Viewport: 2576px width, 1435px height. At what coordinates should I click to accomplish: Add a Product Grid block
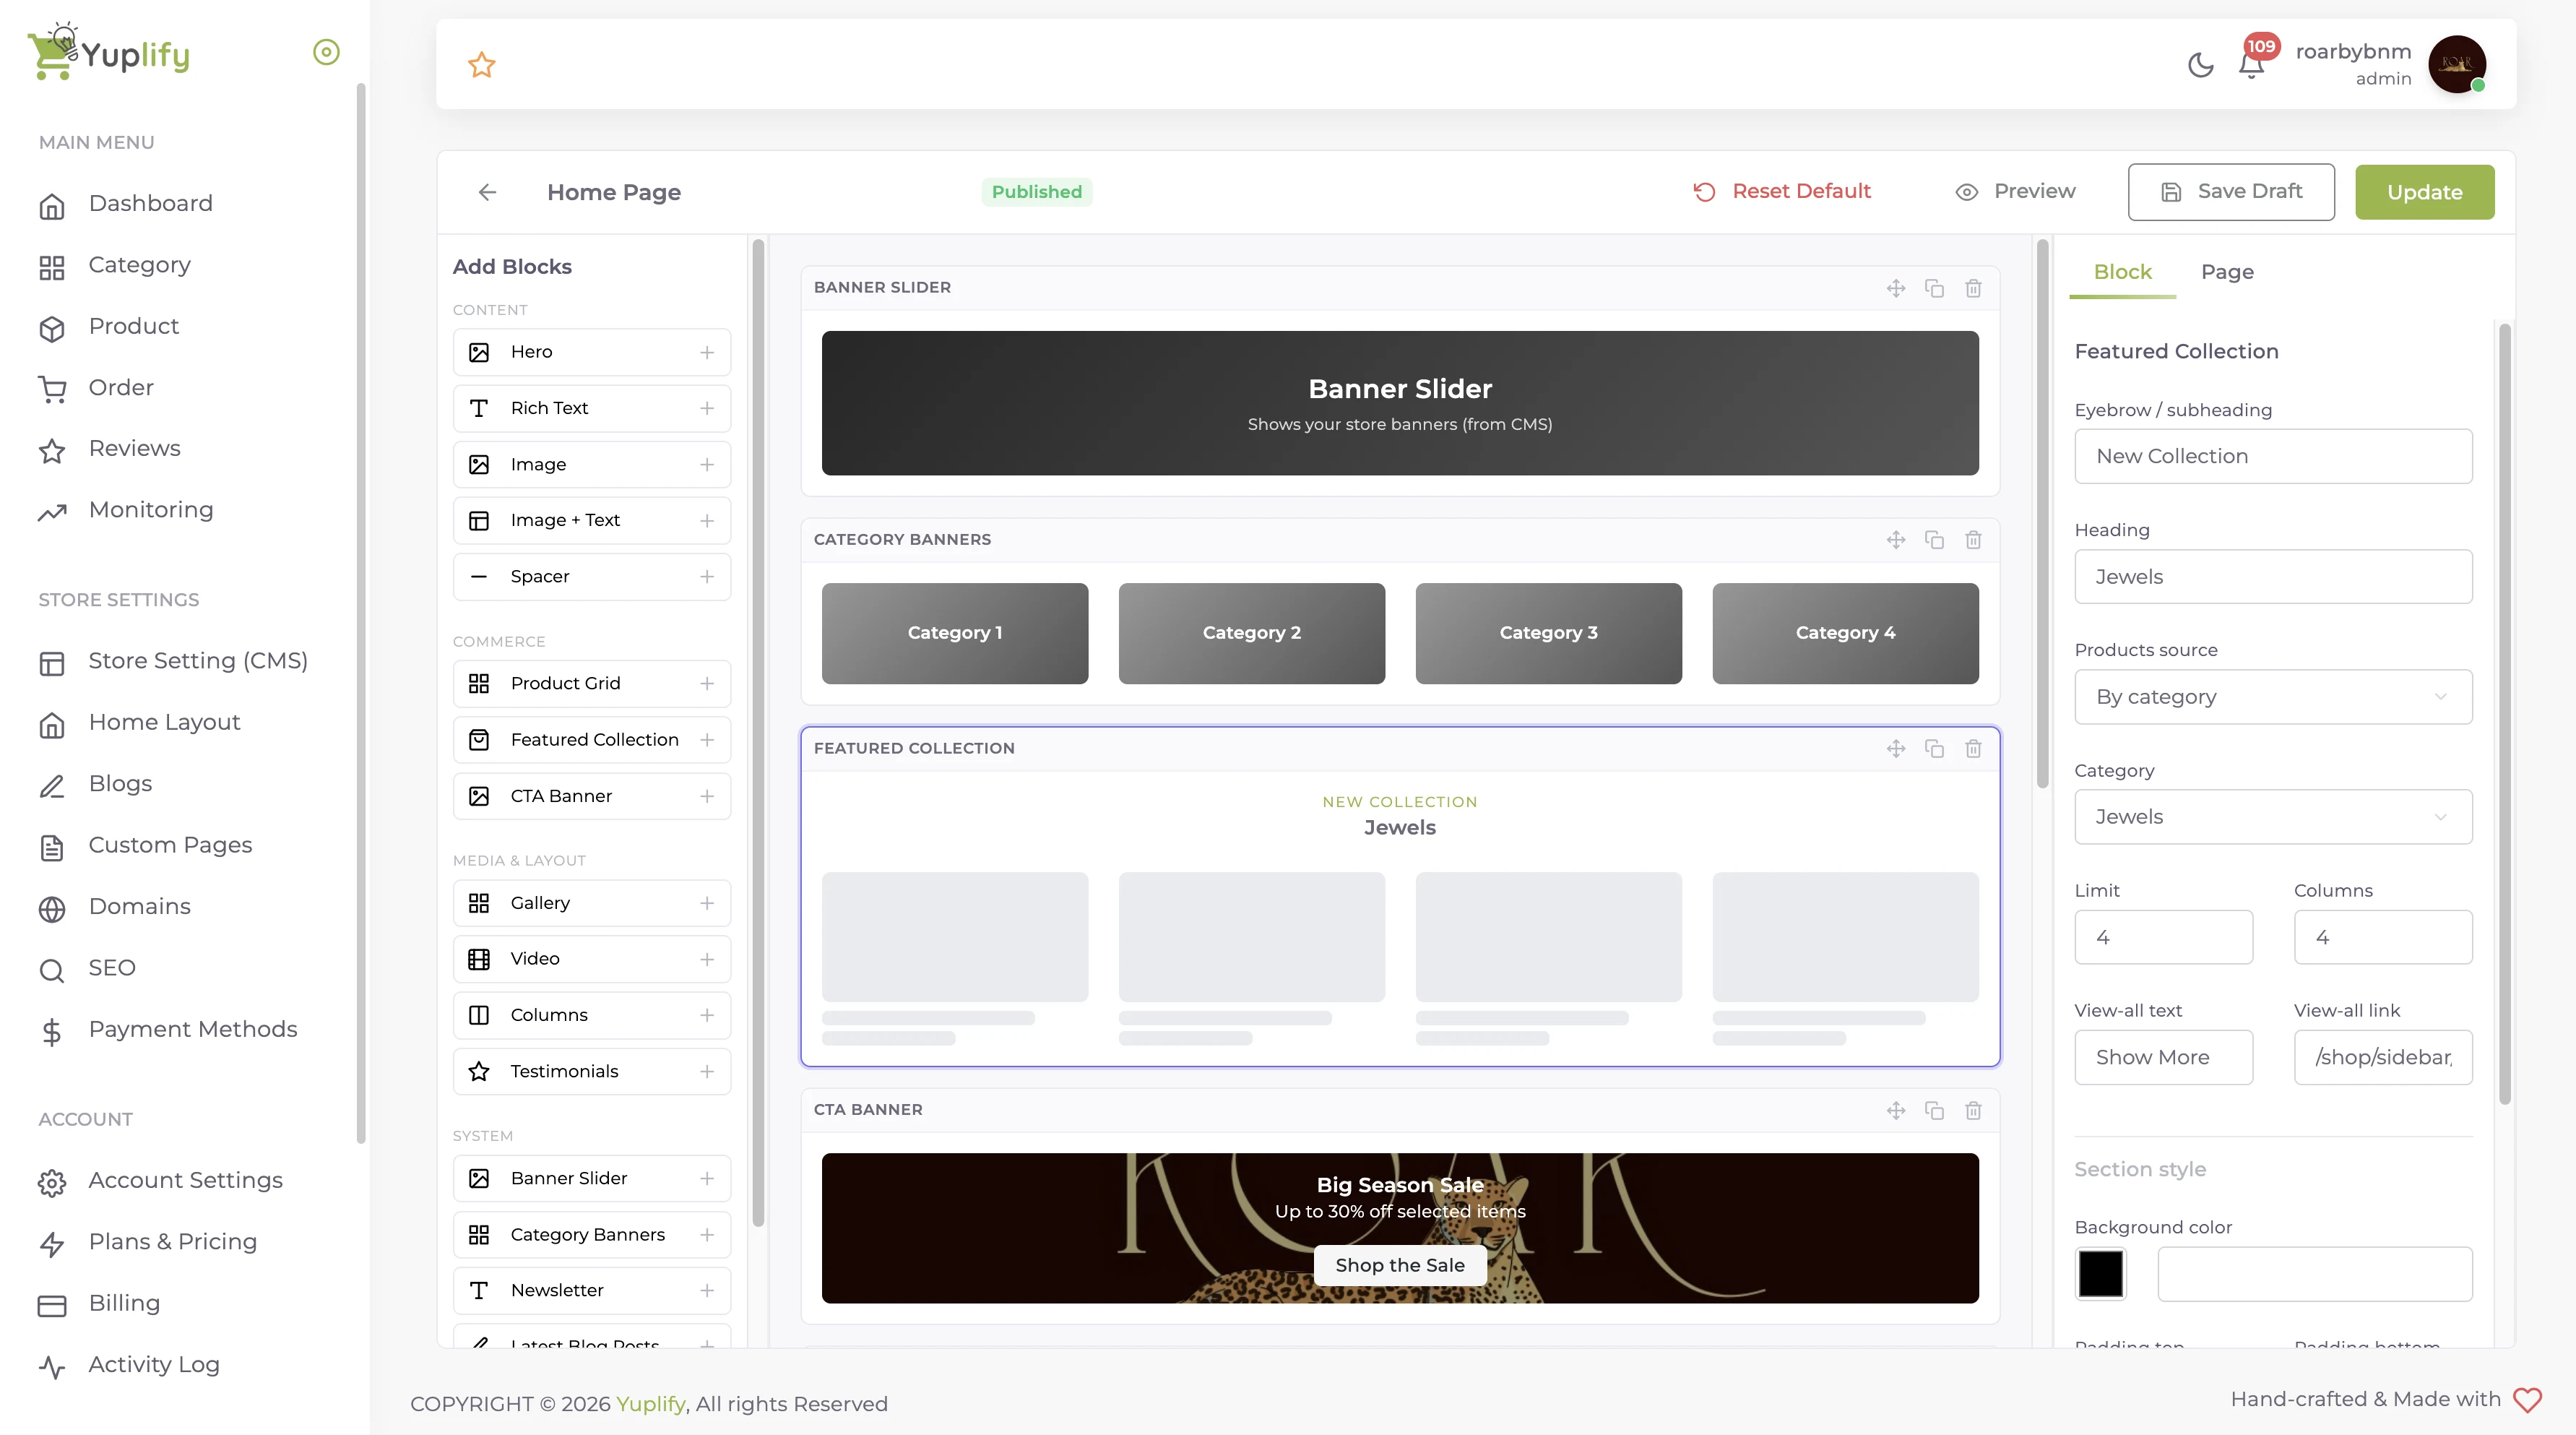592,683
